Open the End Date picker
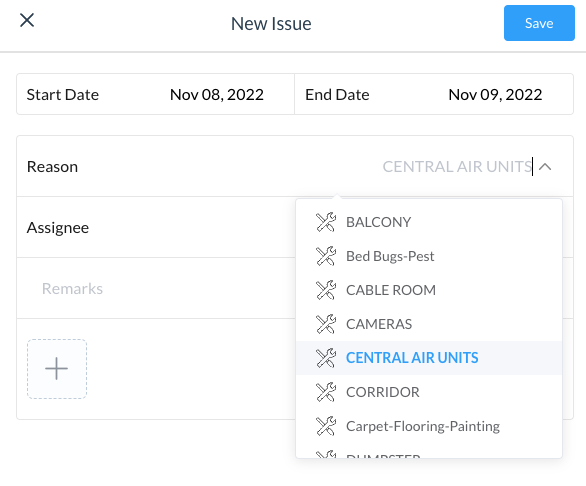Viewport: 586px width, 486px height. [x=434, y=94]
